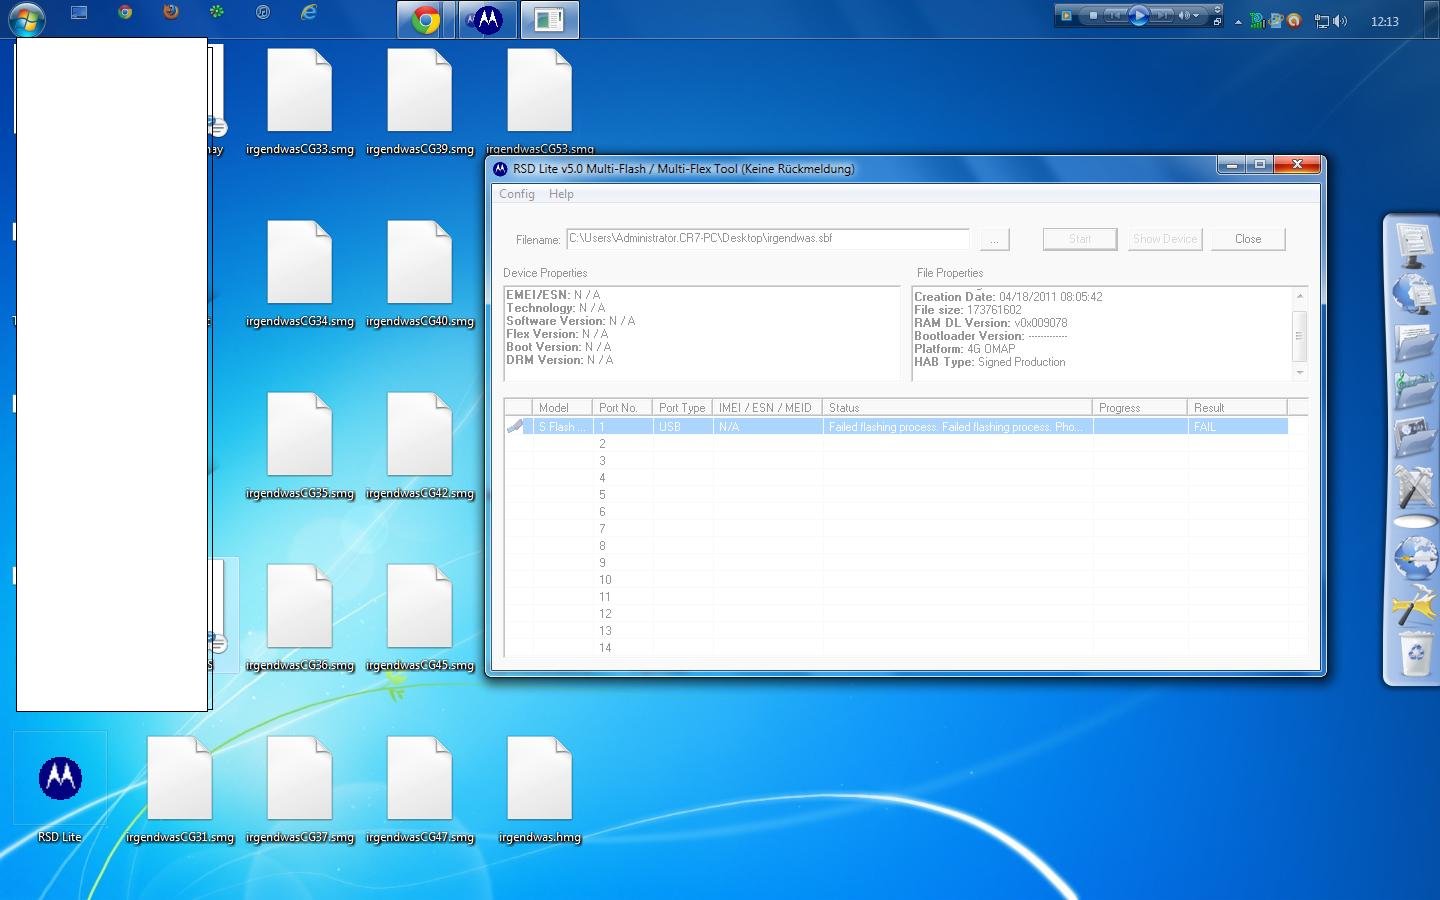The width and height of the screenshot is (1440, 900).
Task: Open the clock showing 12:13
Action: click(1385, 21)
